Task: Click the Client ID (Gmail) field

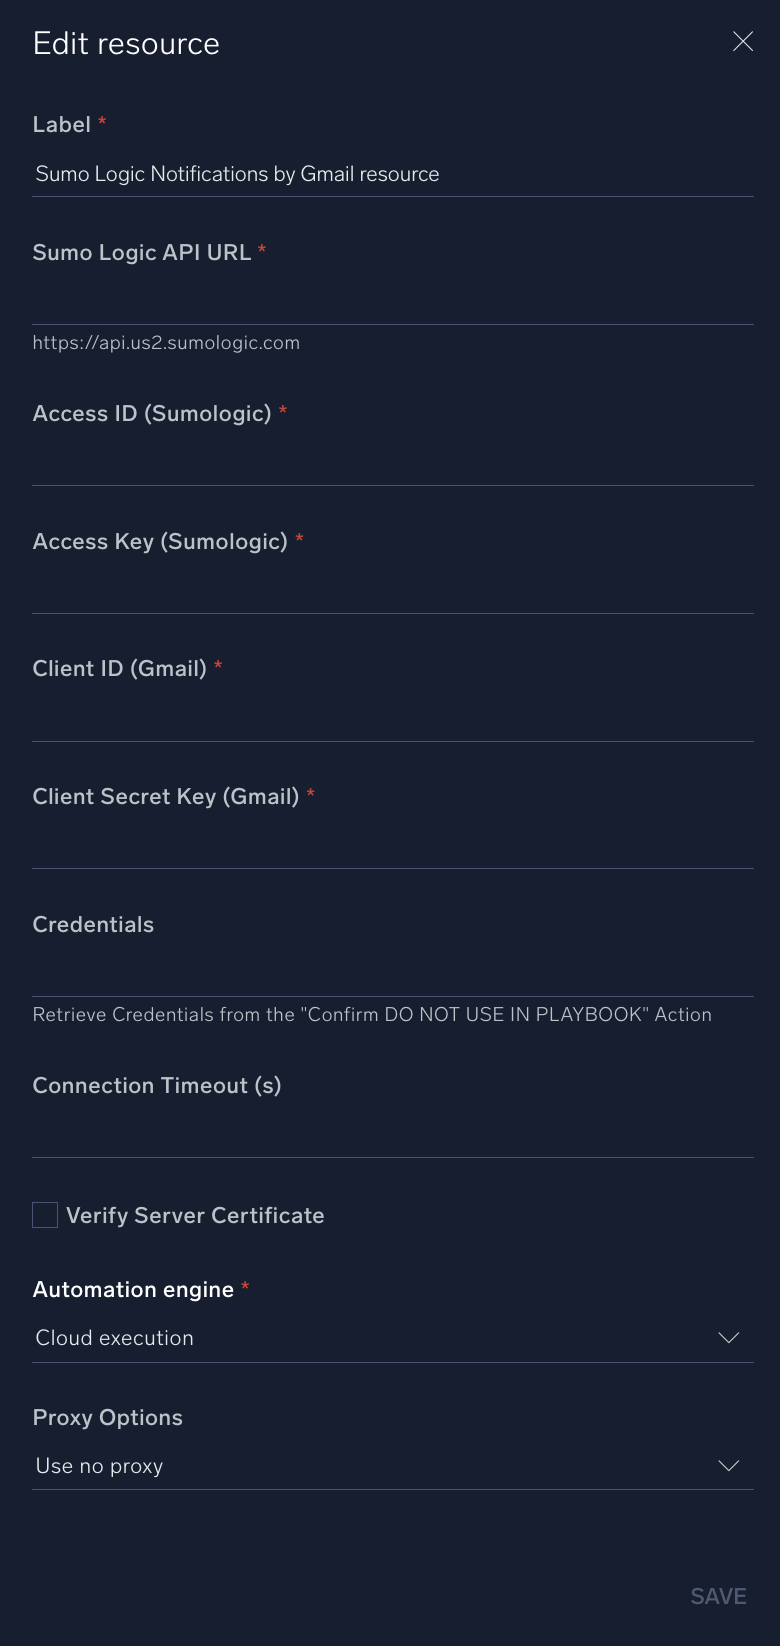Action: tap(393, 718)
